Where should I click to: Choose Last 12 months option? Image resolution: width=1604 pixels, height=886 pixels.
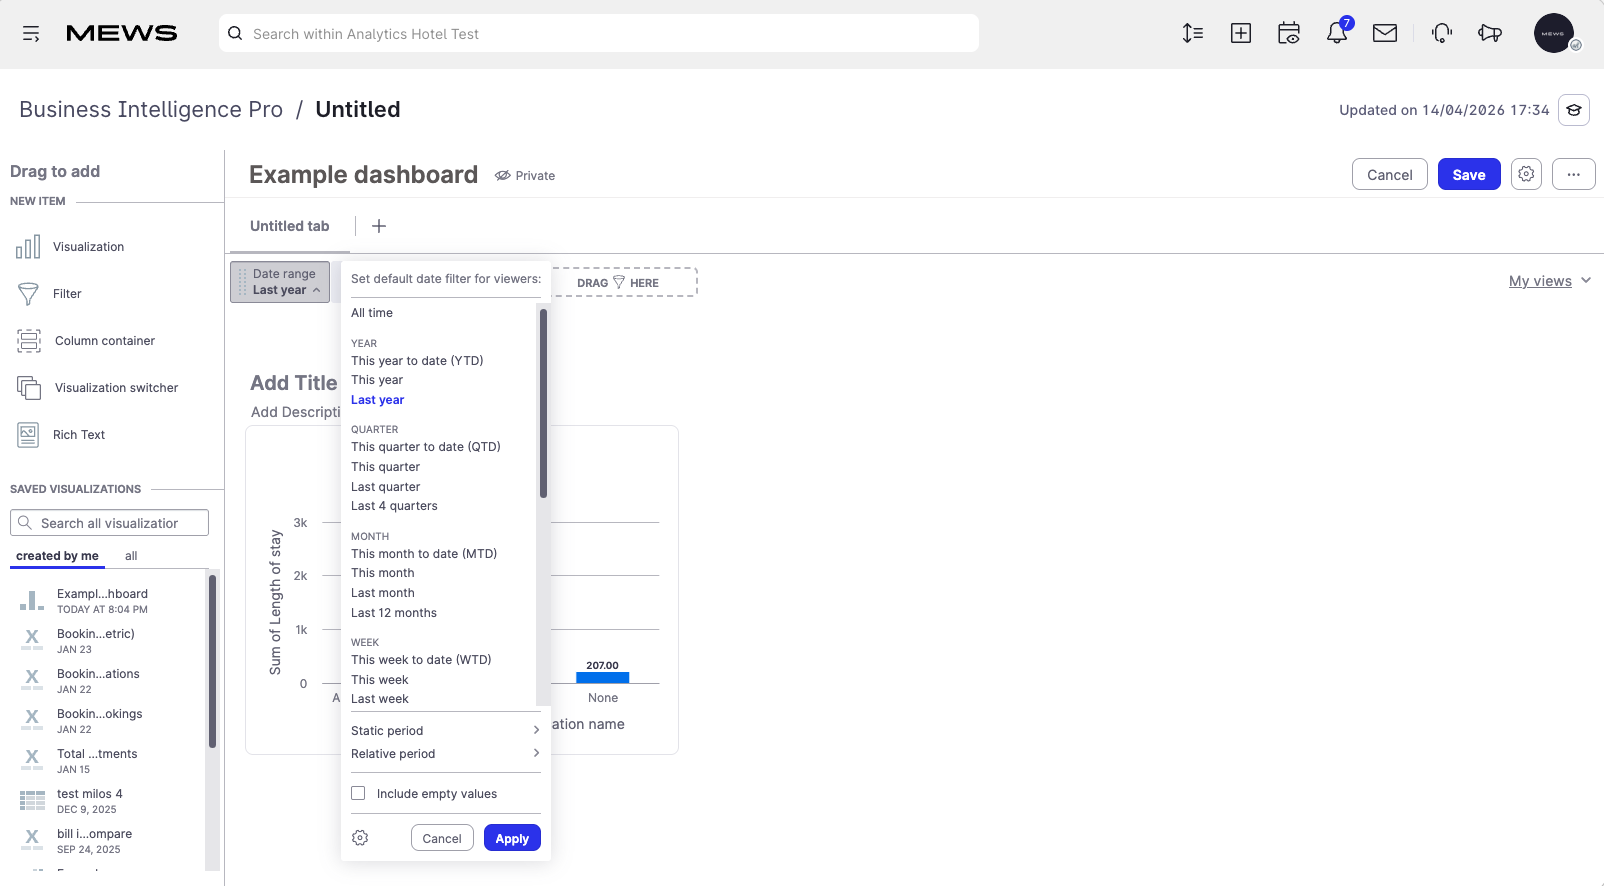(394, 613)
